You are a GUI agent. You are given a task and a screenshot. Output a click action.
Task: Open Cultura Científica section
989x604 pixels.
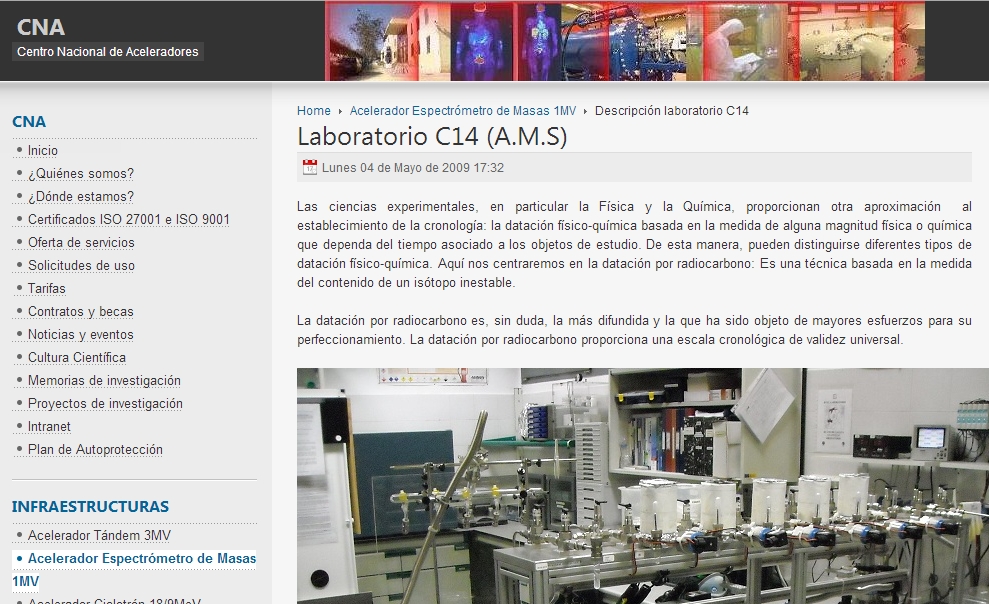tap(77, 358)
